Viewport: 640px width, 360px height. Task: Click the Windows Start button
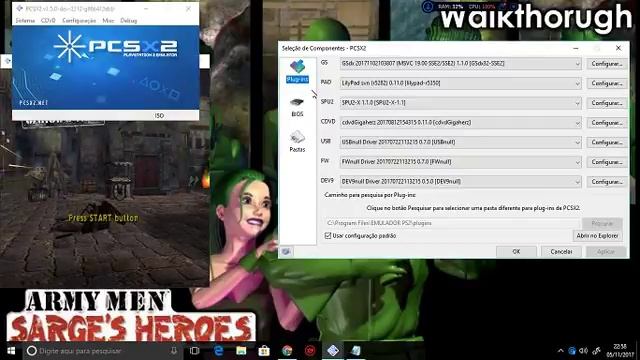pos(11,351)
